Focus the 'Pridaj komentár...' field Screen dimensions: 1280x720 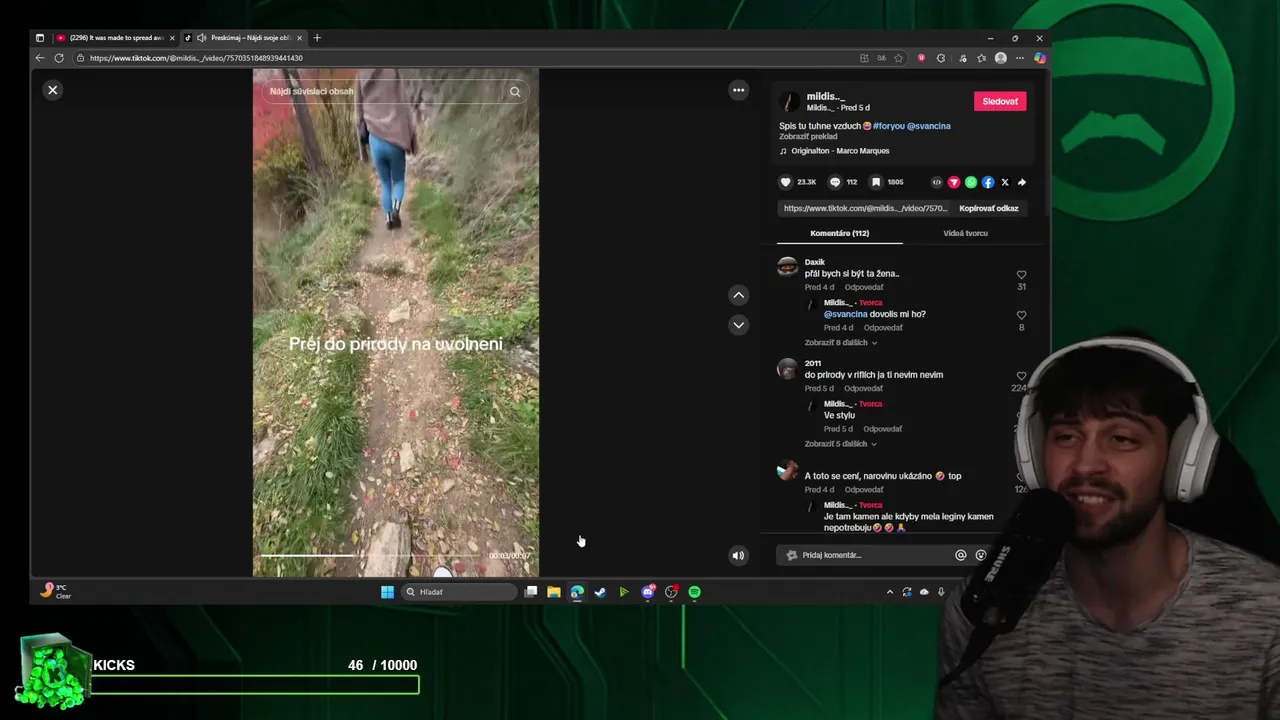point(866,555)
